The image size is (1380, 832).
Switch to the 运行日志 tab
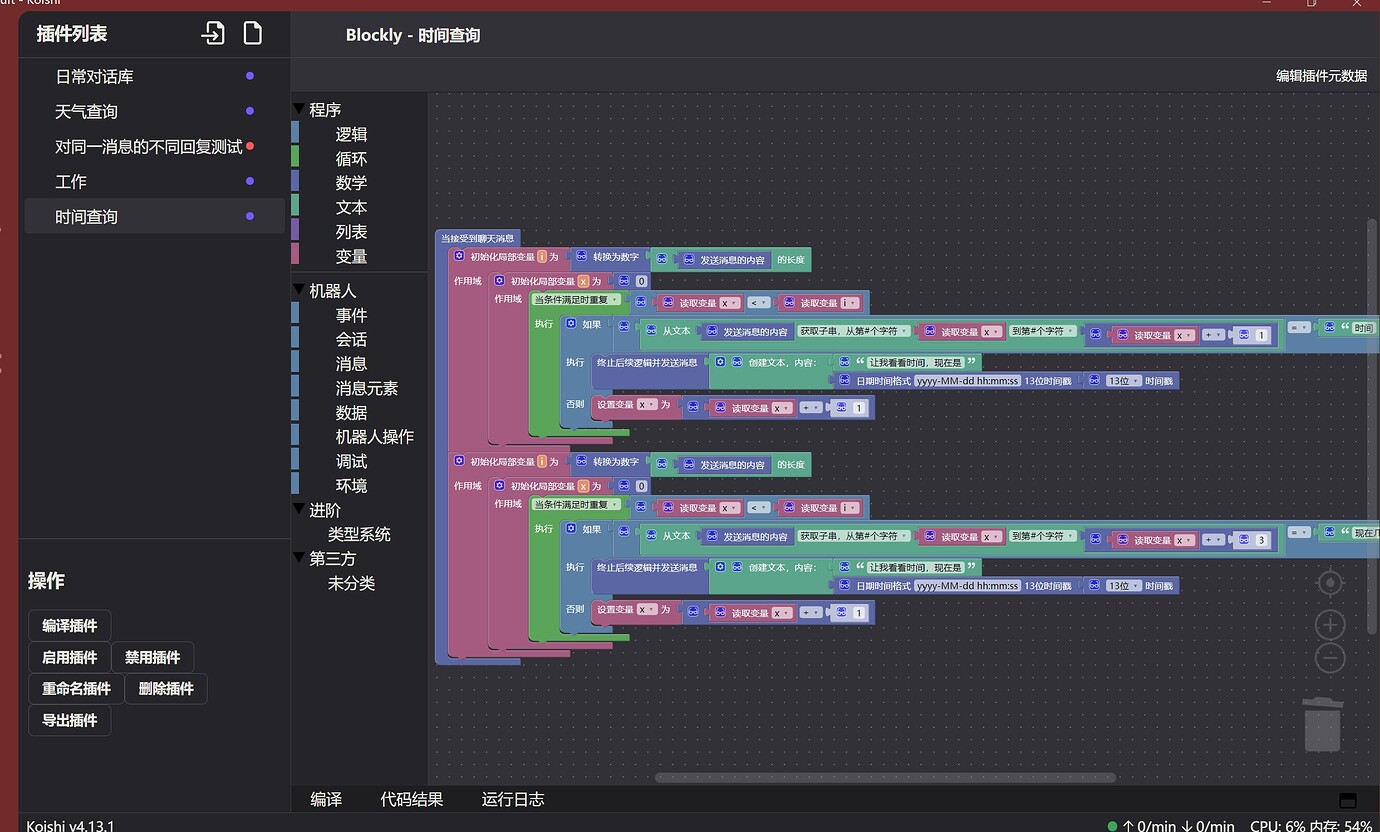tap(512, 799)
